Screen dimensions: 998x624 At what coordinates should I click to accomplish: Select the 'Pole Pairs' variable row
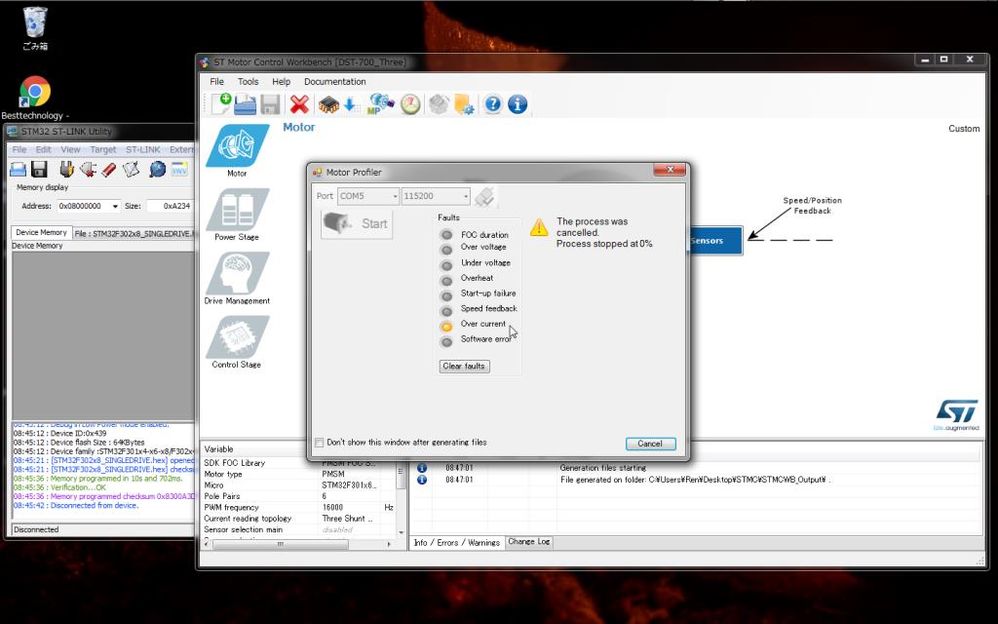coord(299,496)
